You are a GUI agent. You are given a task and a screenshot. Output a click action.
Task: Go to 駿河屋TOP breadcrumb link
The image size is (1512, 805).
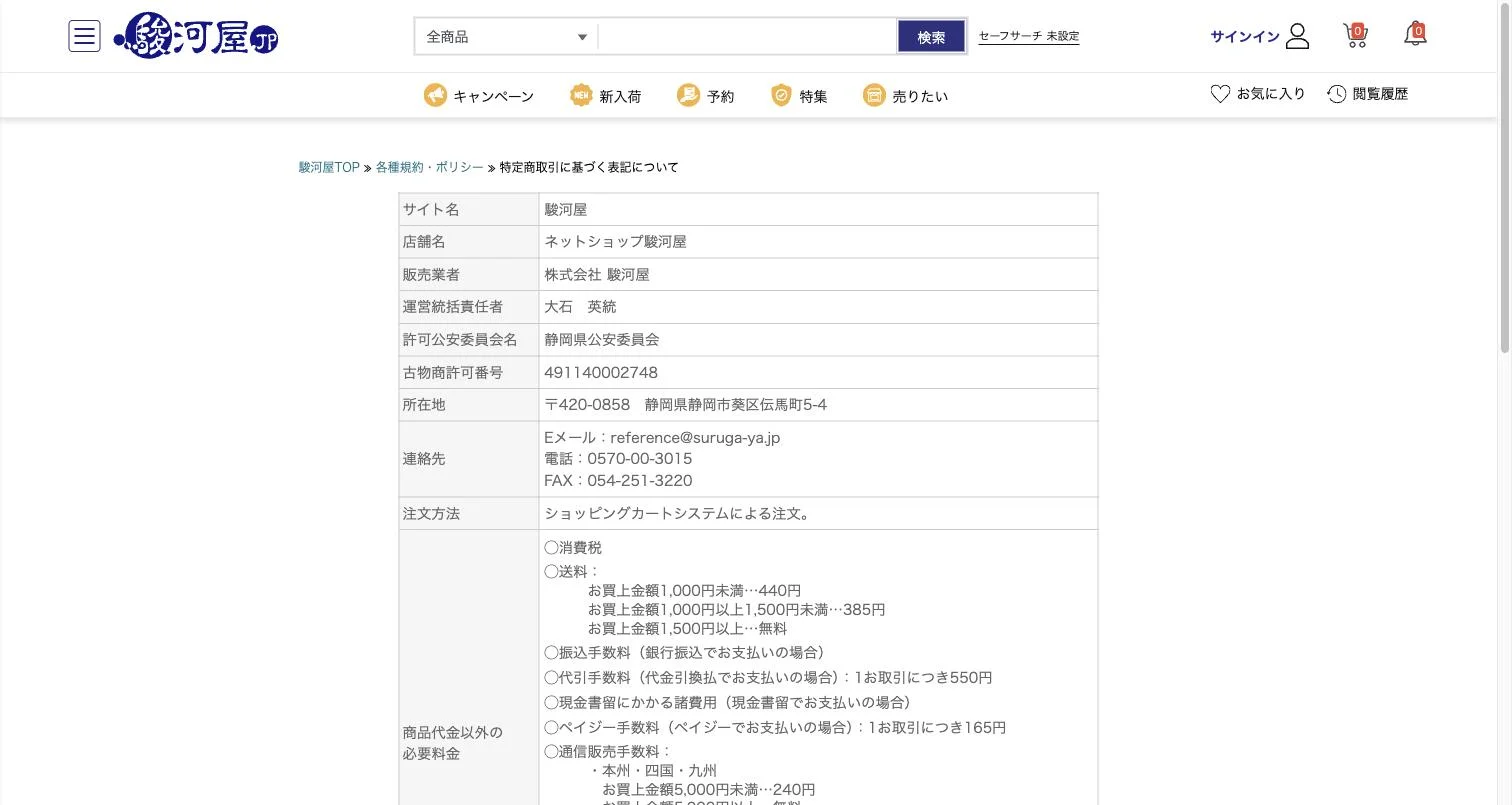pyautogui.click(x=329, y=167)
